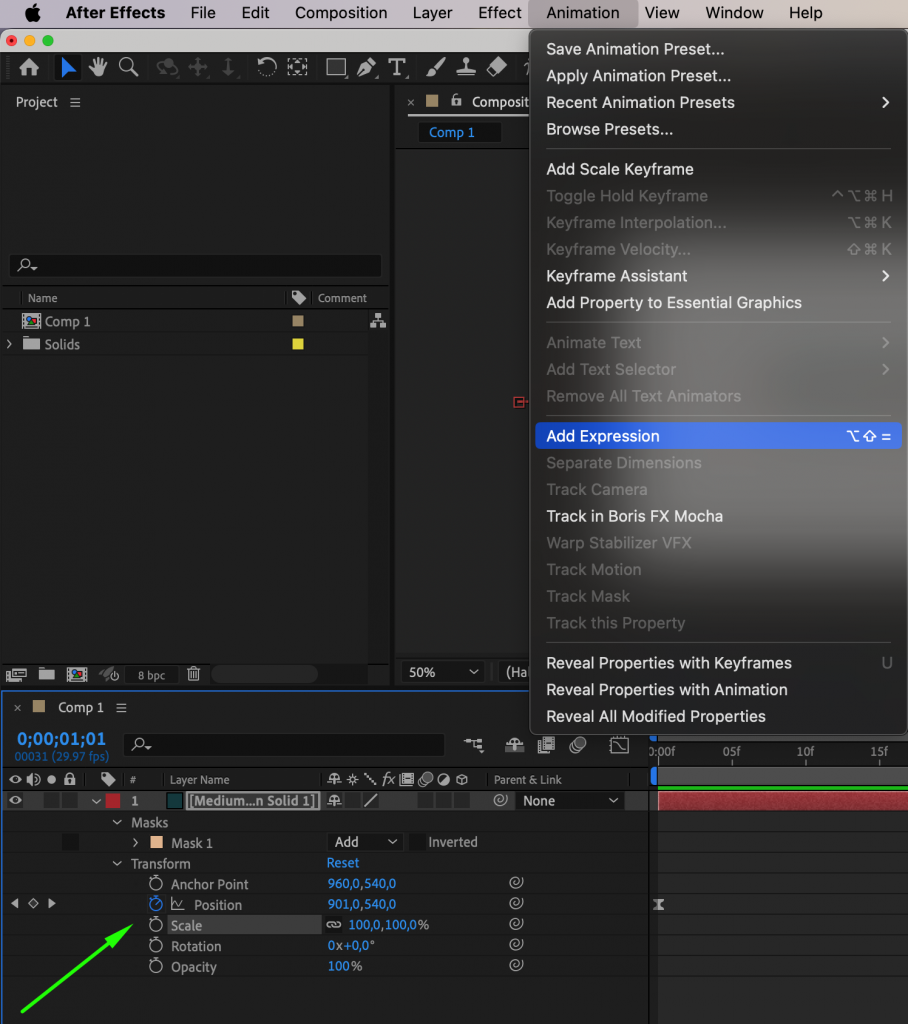Click the Reset link for Transform

pos(343,862)
